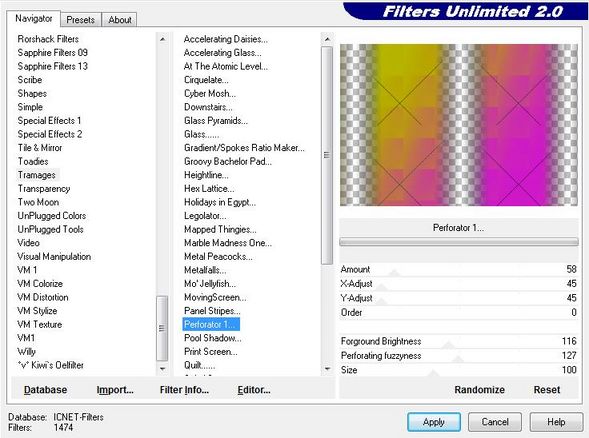Click the Perforator preview image
This screenshot has height=438, width=589.
coord(459,125)
